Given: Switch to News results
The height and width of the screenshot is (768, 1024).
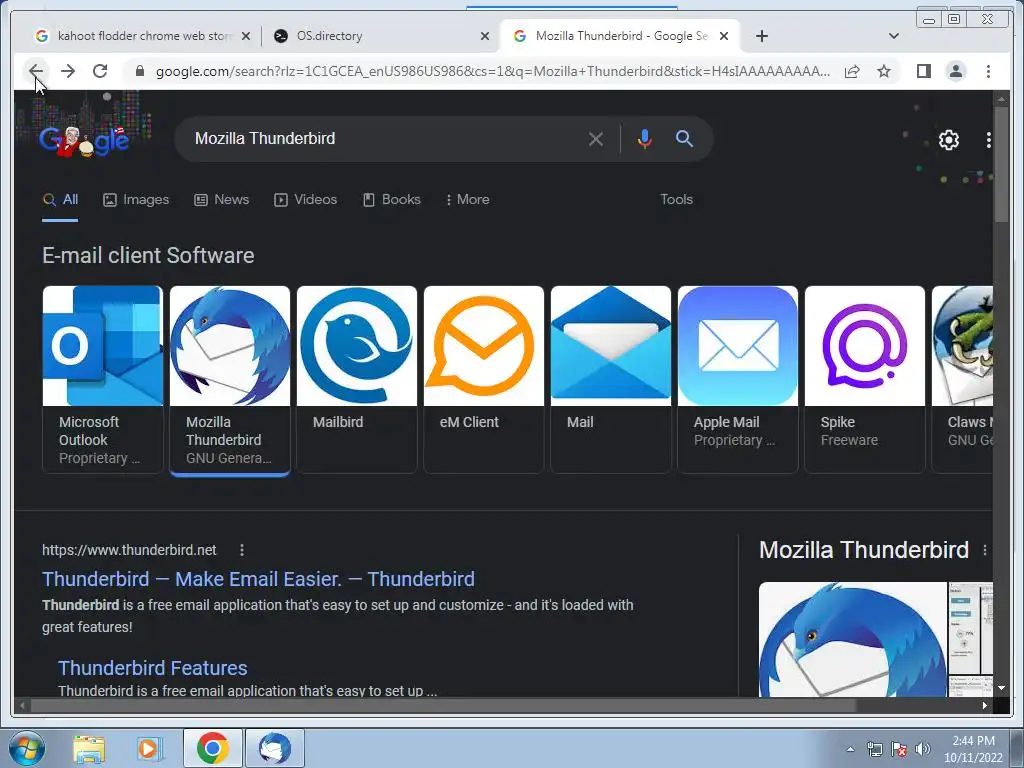Looking at the screenshot, I should click(x=221, y=199).
